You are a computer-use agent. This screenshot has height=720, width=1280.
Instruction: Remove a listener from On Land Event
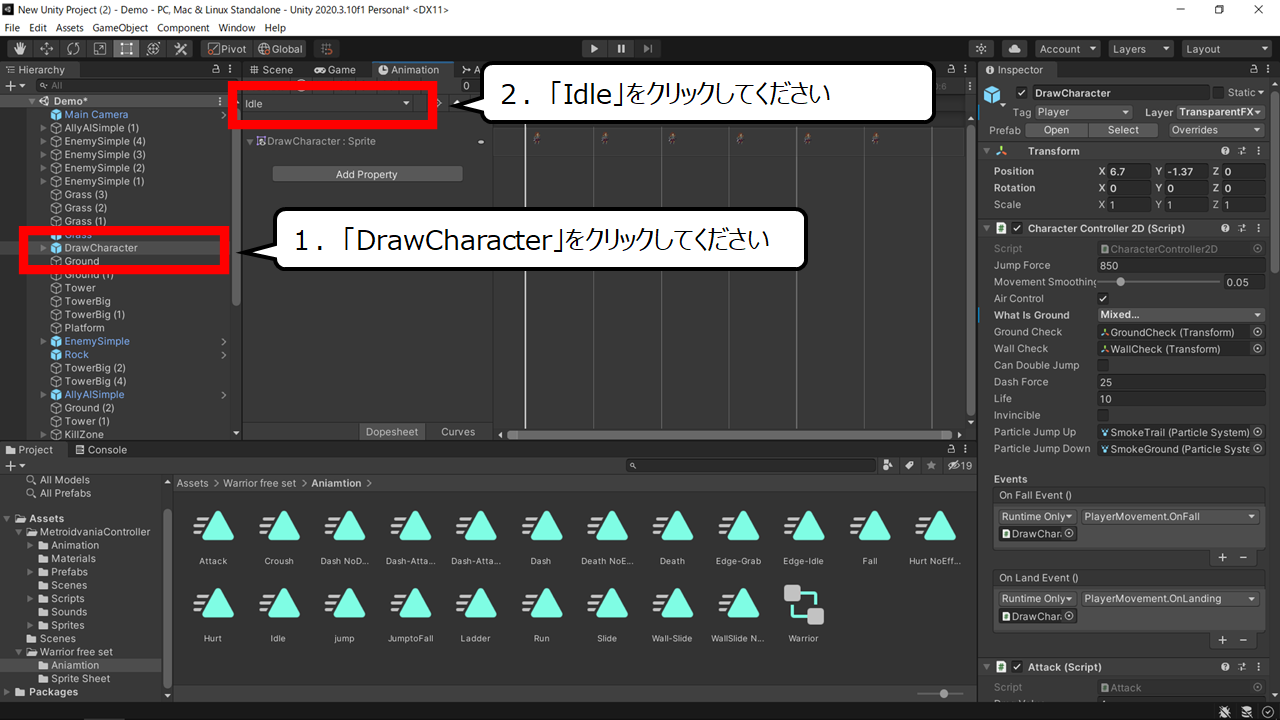[1243, 640]
